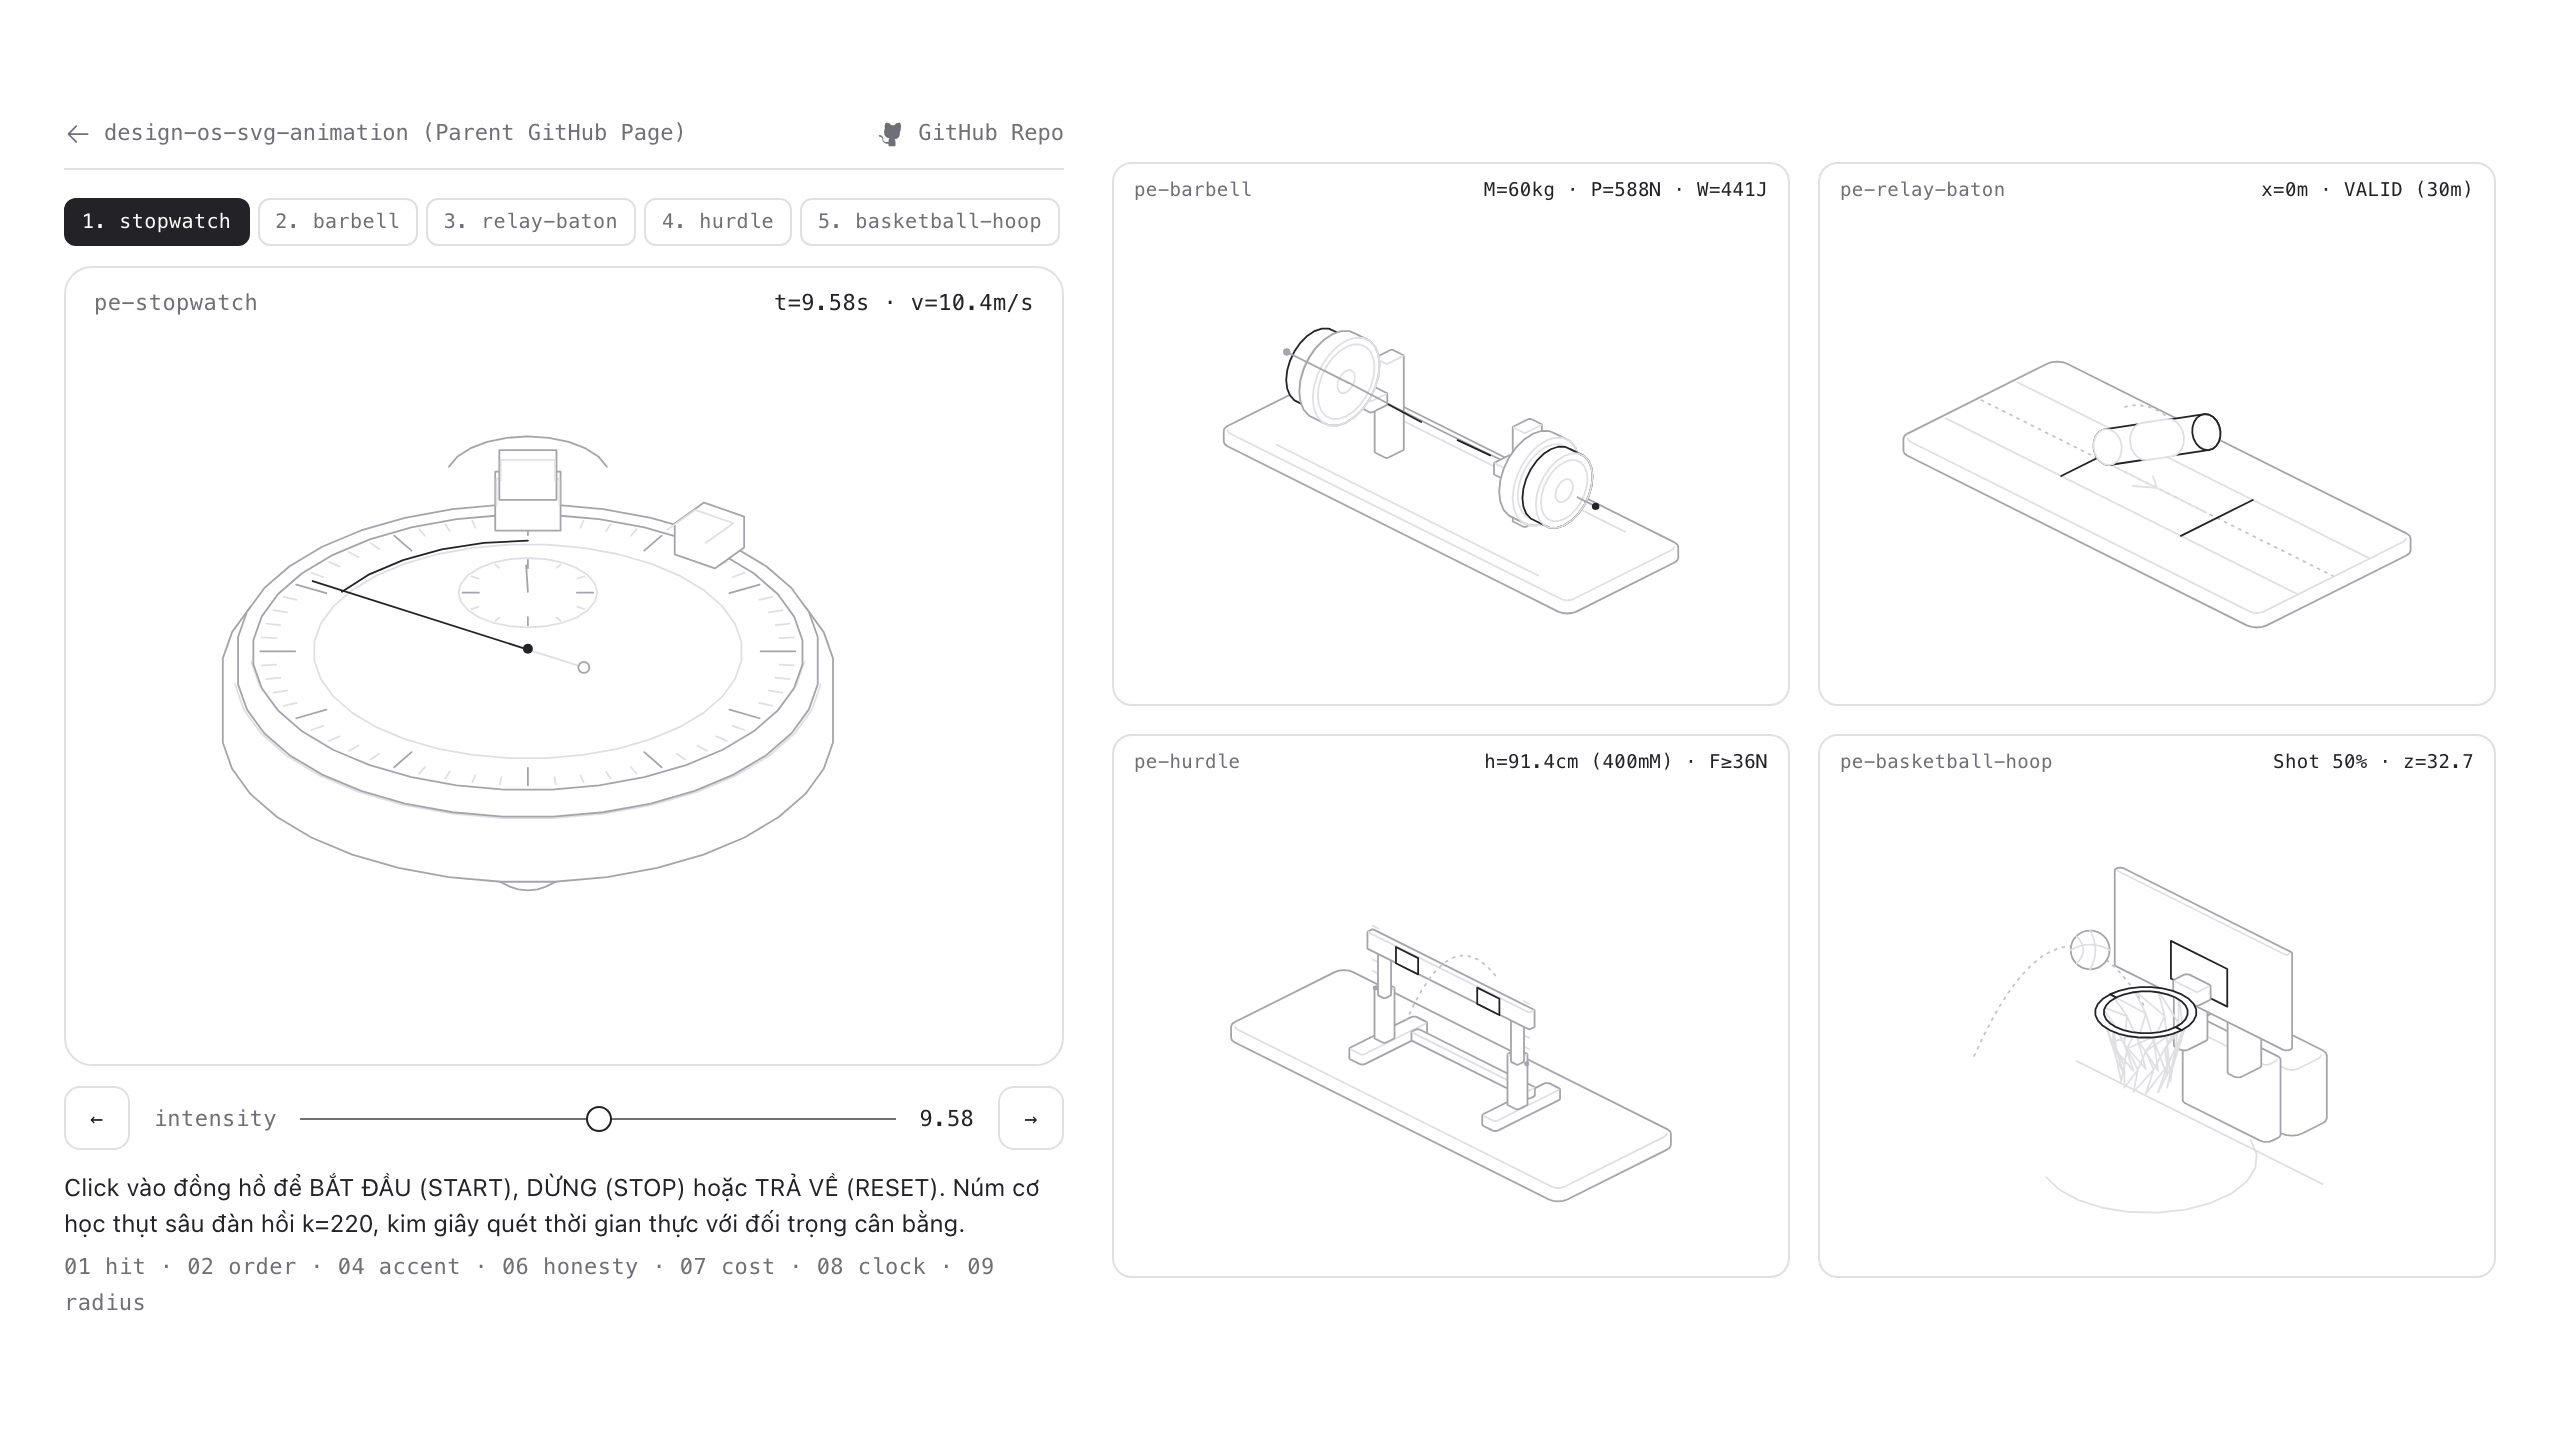Open the pe-basketball-hoop illustration card
Viewport: 2560px width, 1440px height.
pyautogui.click(x=2157, y=1006)
